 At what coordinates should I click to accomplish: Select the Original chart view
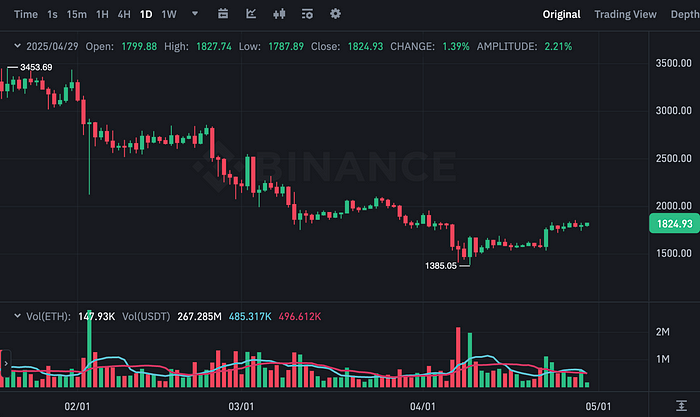pos(562,14)
